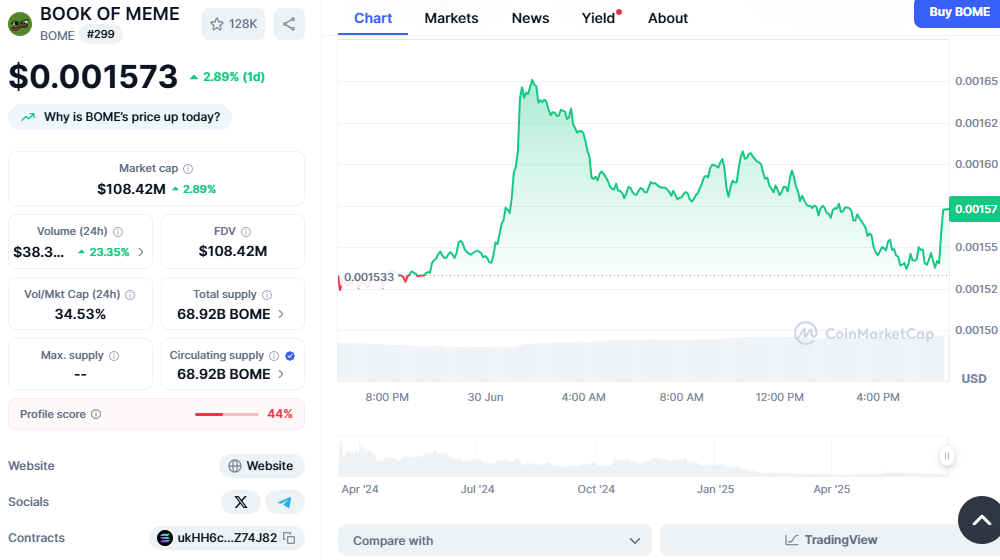Click the chart range slider handle
The width and height of the screenshot is (1000, 560).
[946, 456]
